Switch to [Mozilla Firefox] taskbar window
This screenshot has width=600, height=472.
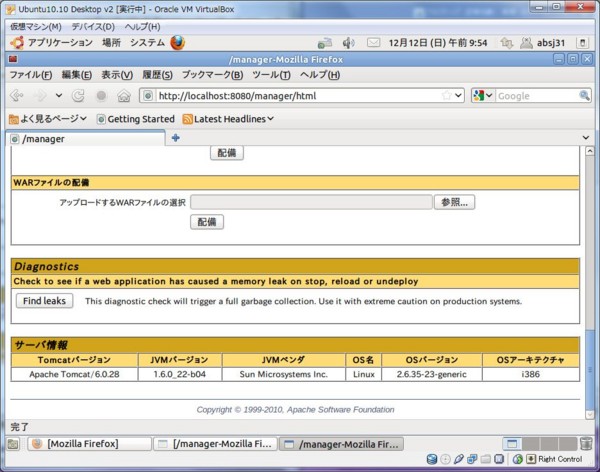click(x=90, y=444)
